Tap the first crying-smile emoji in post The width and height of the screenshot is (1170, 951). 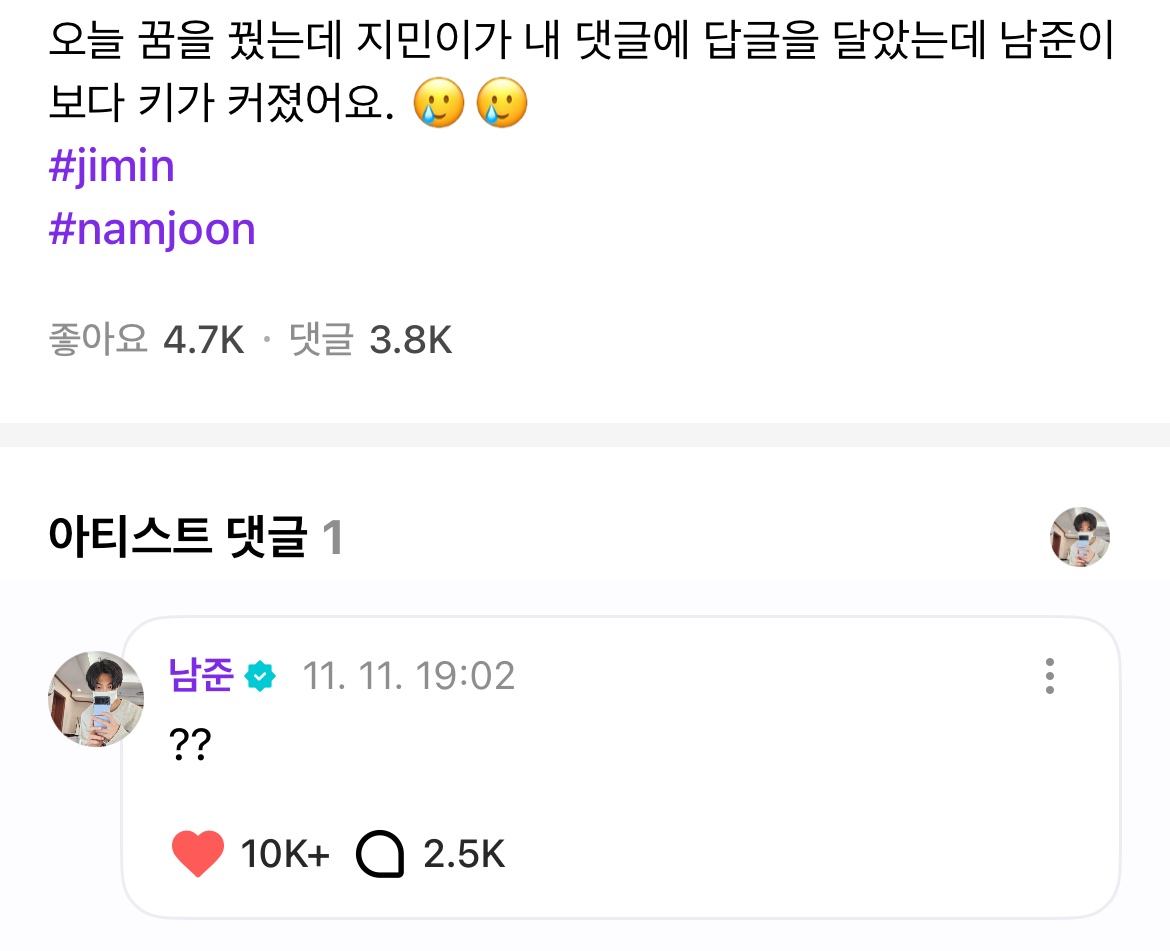point(441,104)
